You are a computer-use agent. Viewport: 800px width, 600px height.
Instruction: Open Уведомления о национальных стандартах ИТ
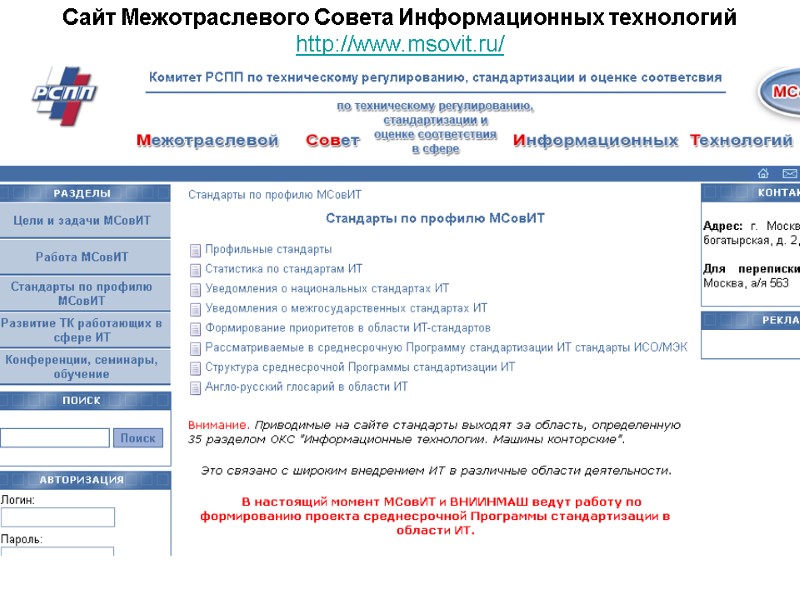pos(327,289)
